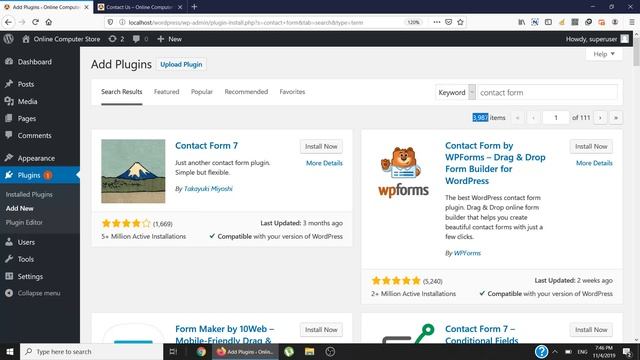Open the Howdy superuser account menu
640x360 pixels.
597,39
